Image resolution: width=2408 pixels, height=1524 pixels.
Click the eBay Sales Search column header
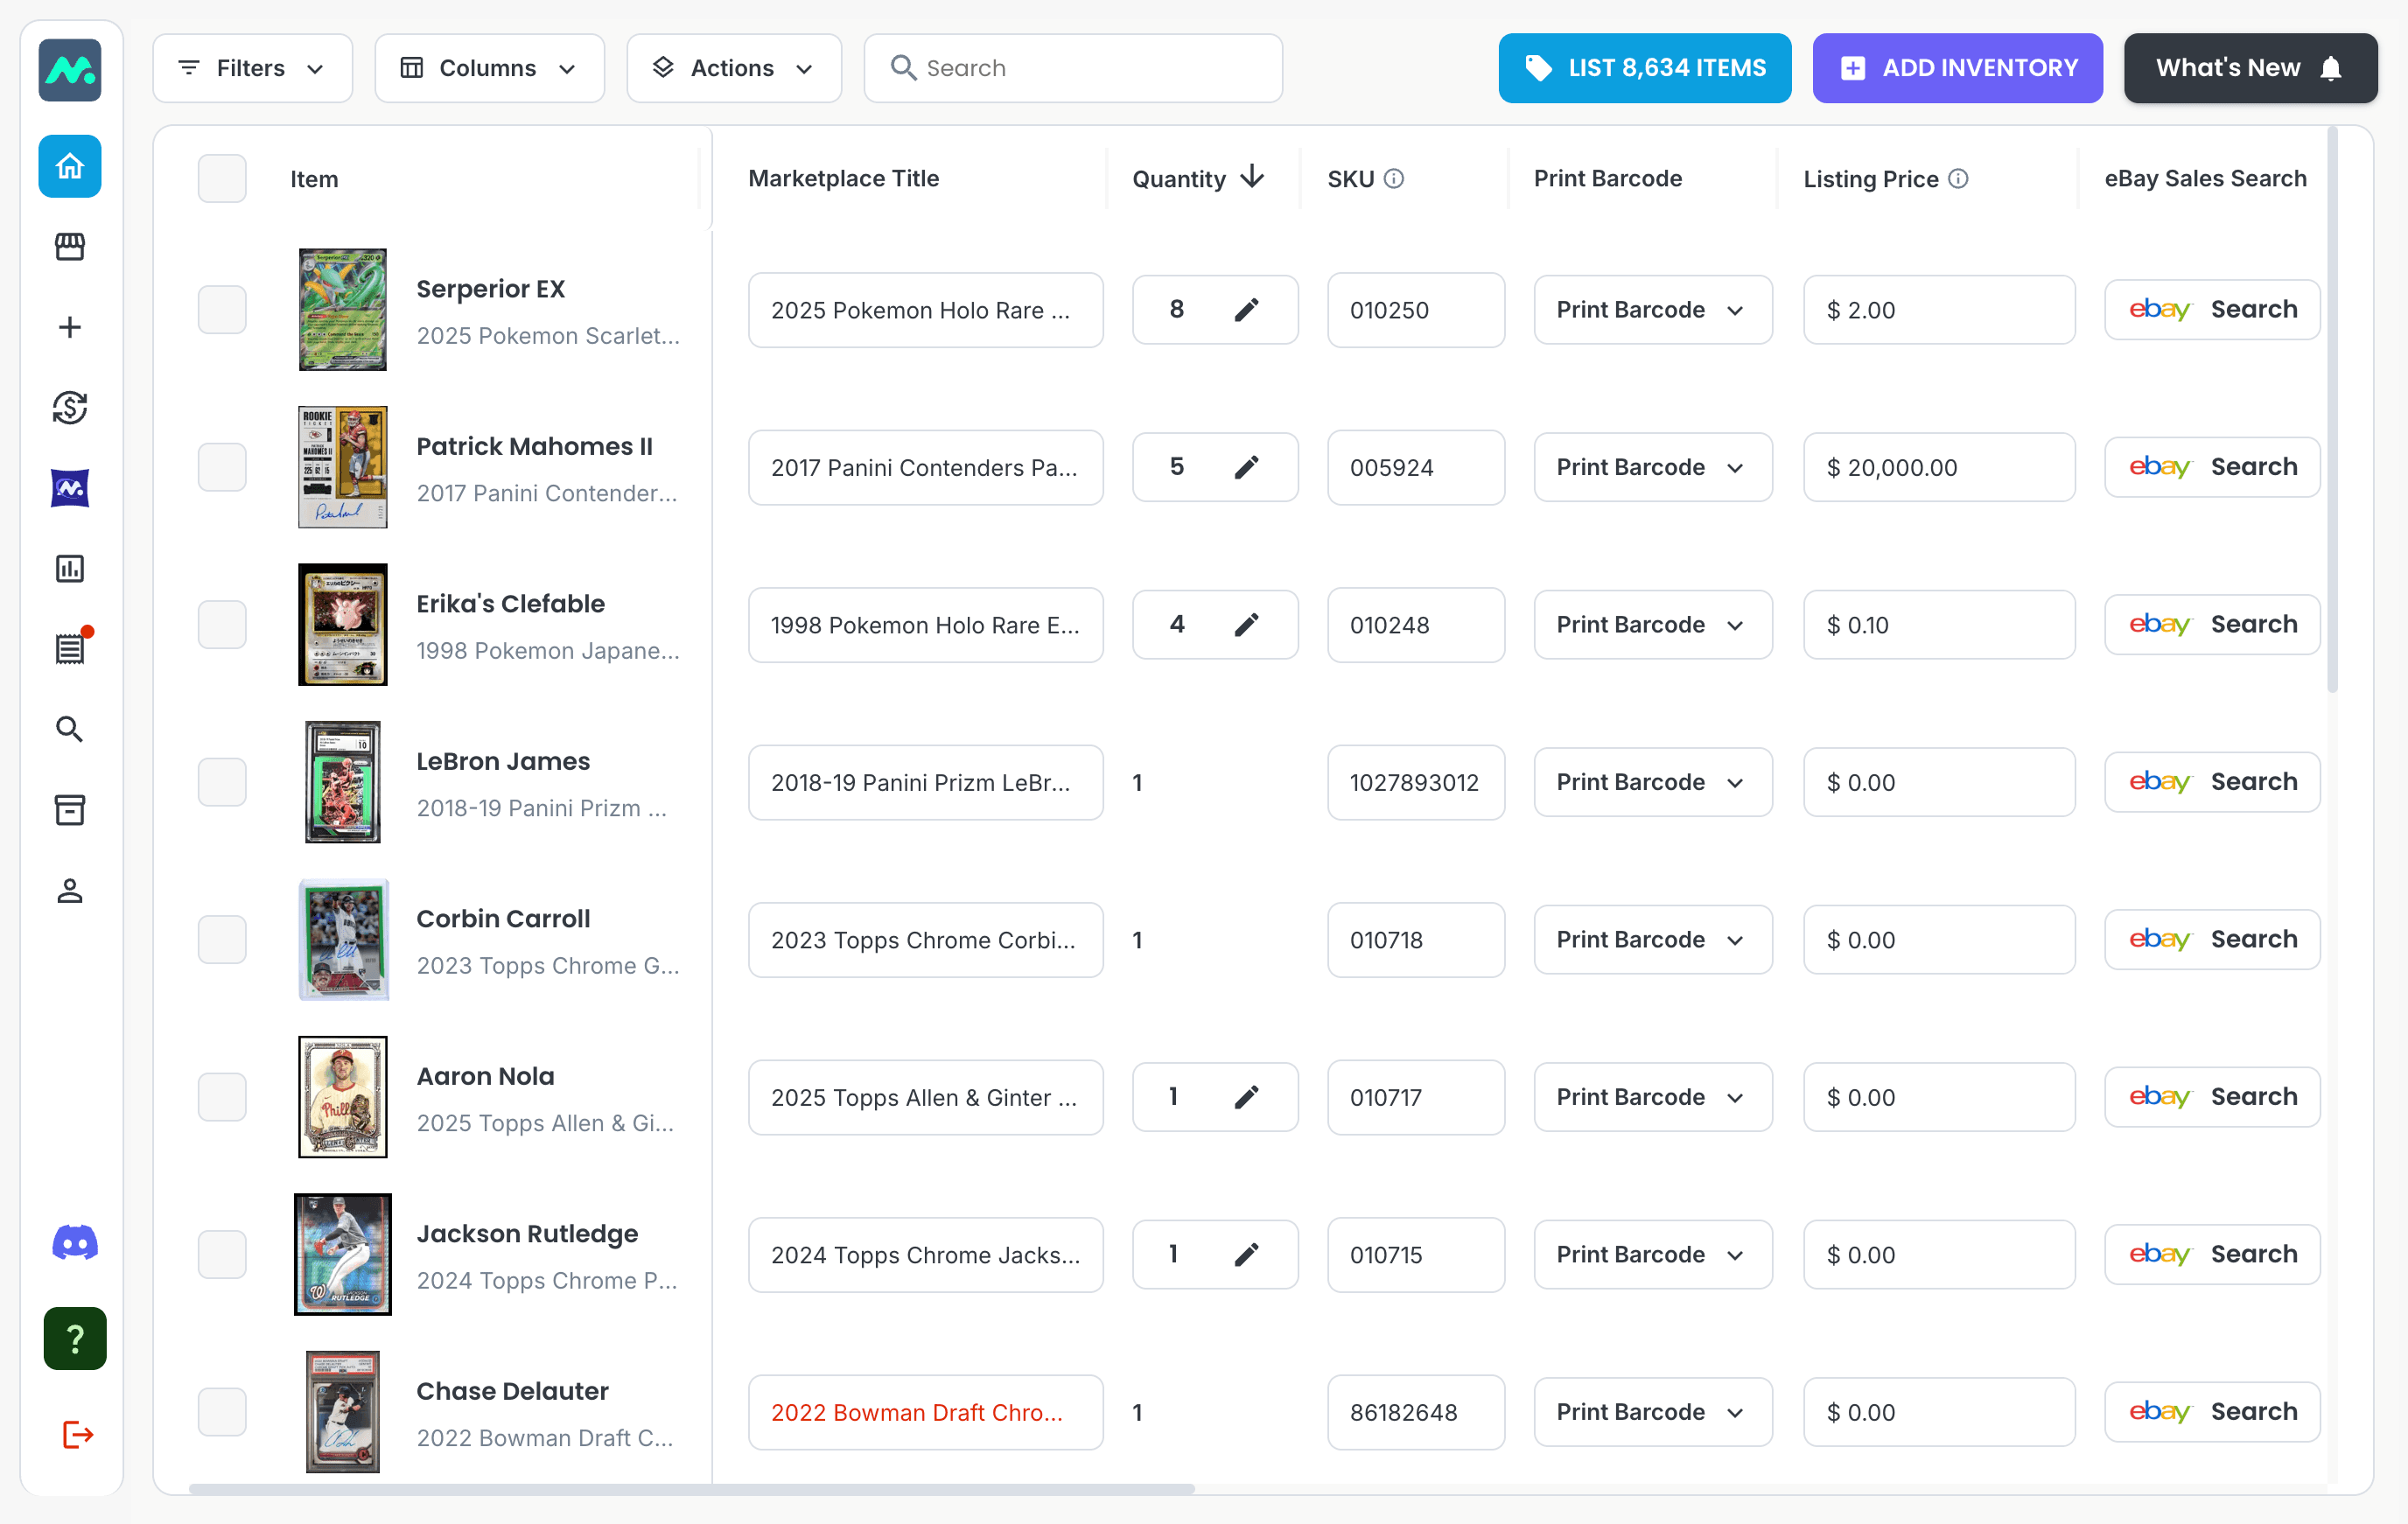[x=2205, y=179]
